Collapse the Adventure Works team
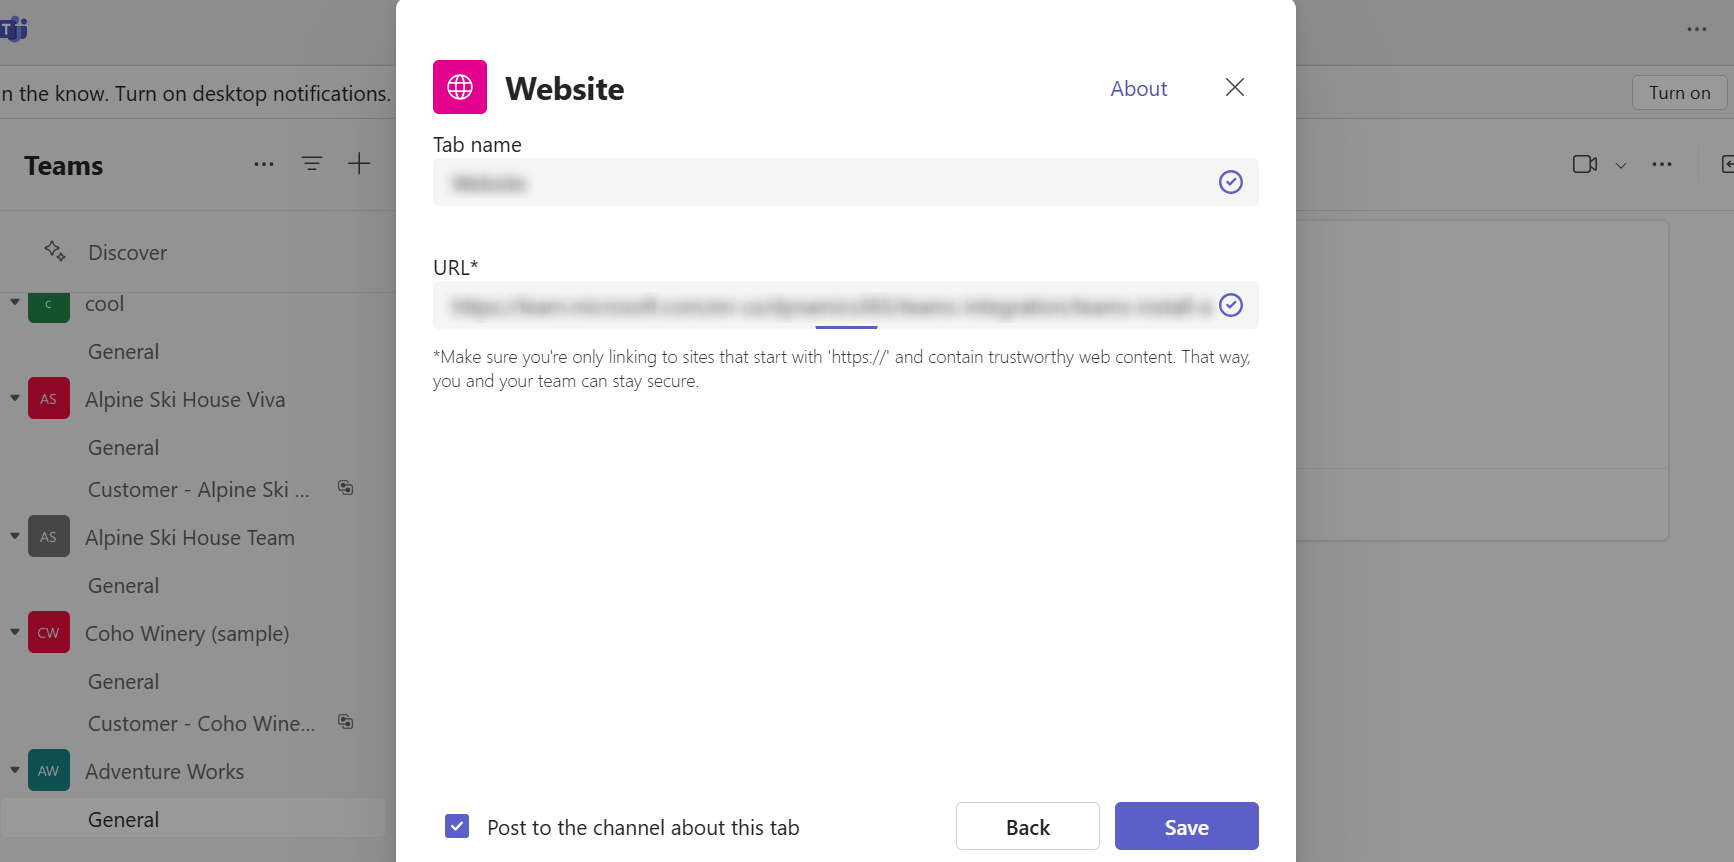Viewport: 1734px width, 862px height. point(14,770)
